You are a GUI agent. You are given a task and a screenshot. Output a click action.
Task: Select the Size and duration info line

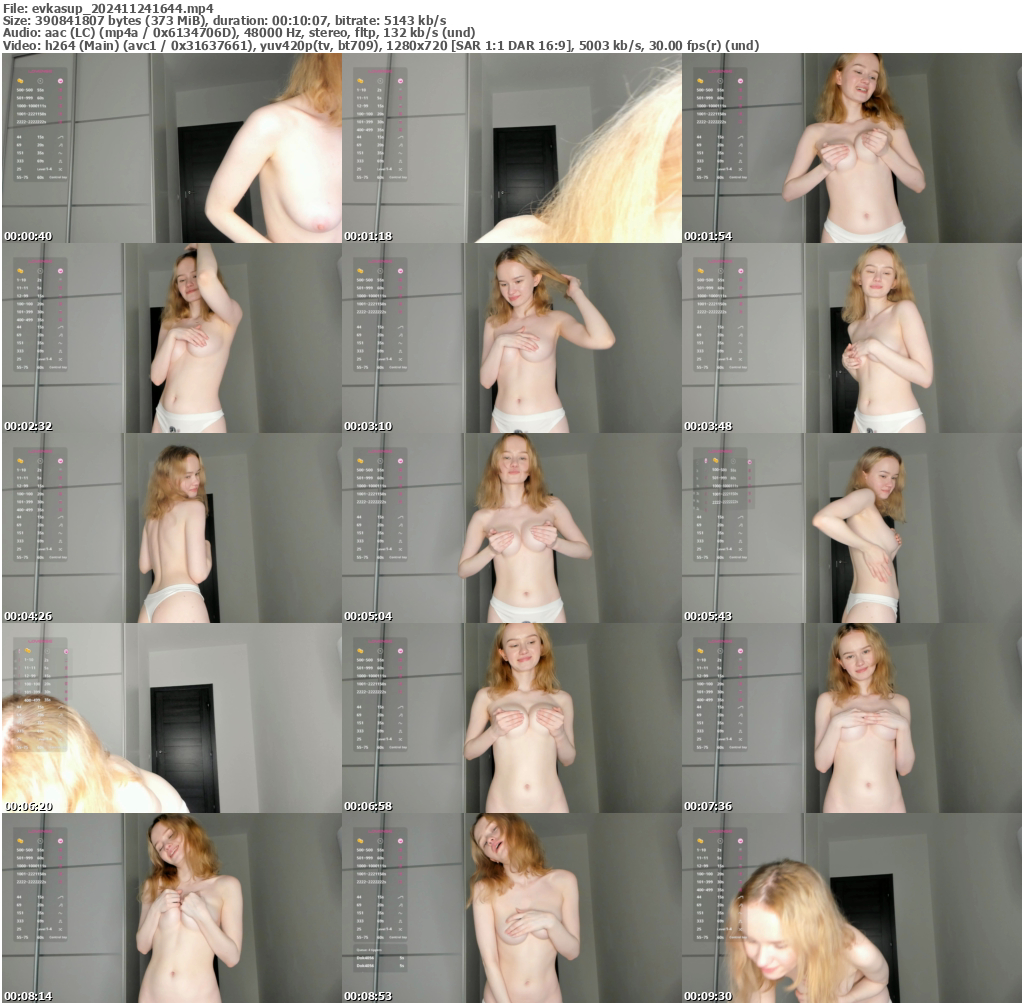pyautogui.click(x=225, y=20)
